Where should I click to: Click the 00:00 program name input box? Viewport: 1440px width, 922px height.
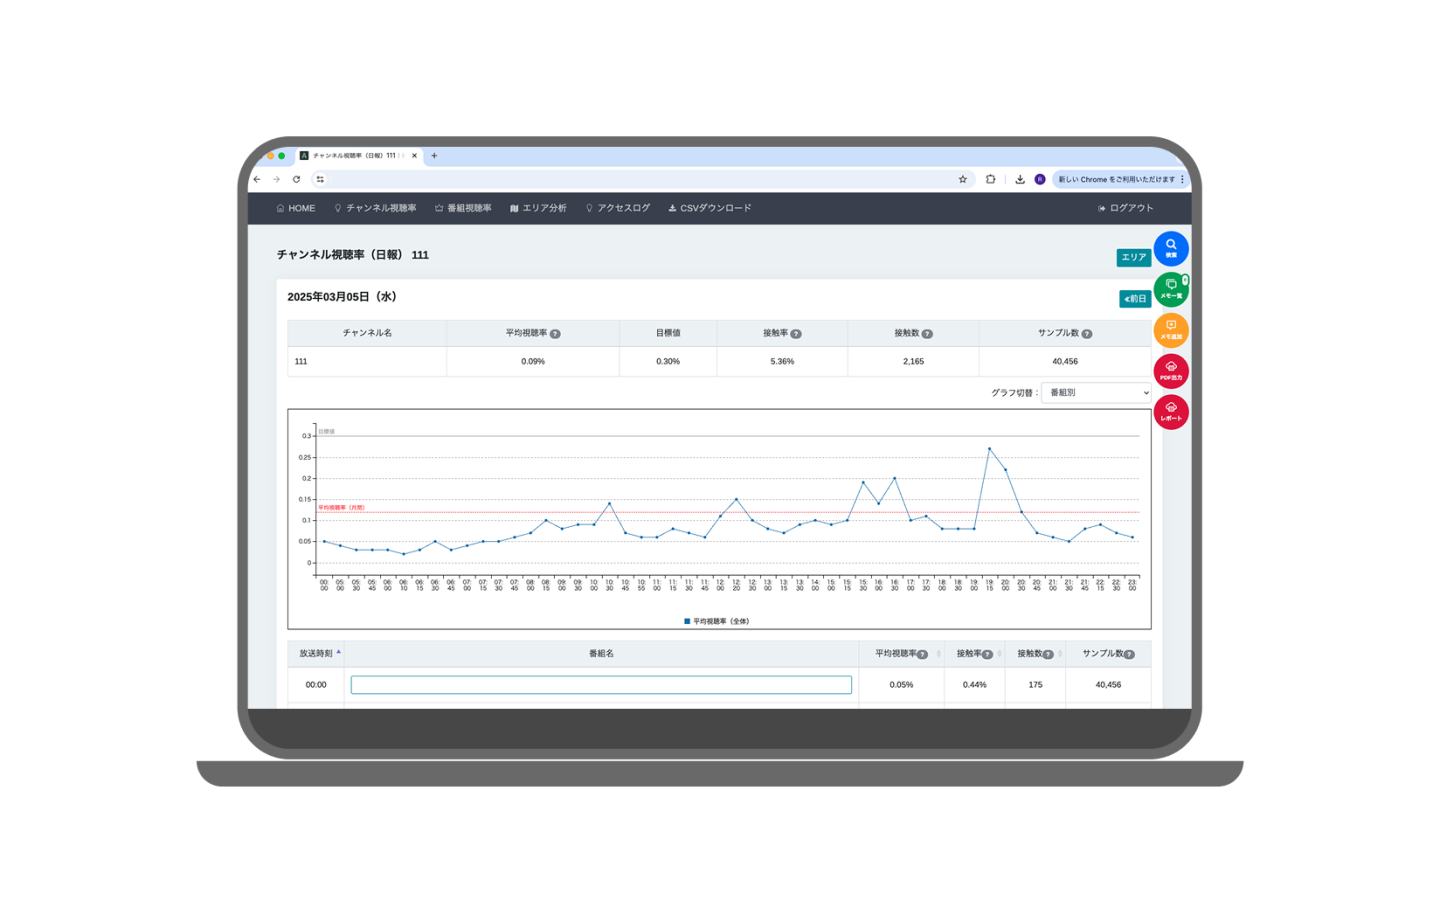pos(601,685)
